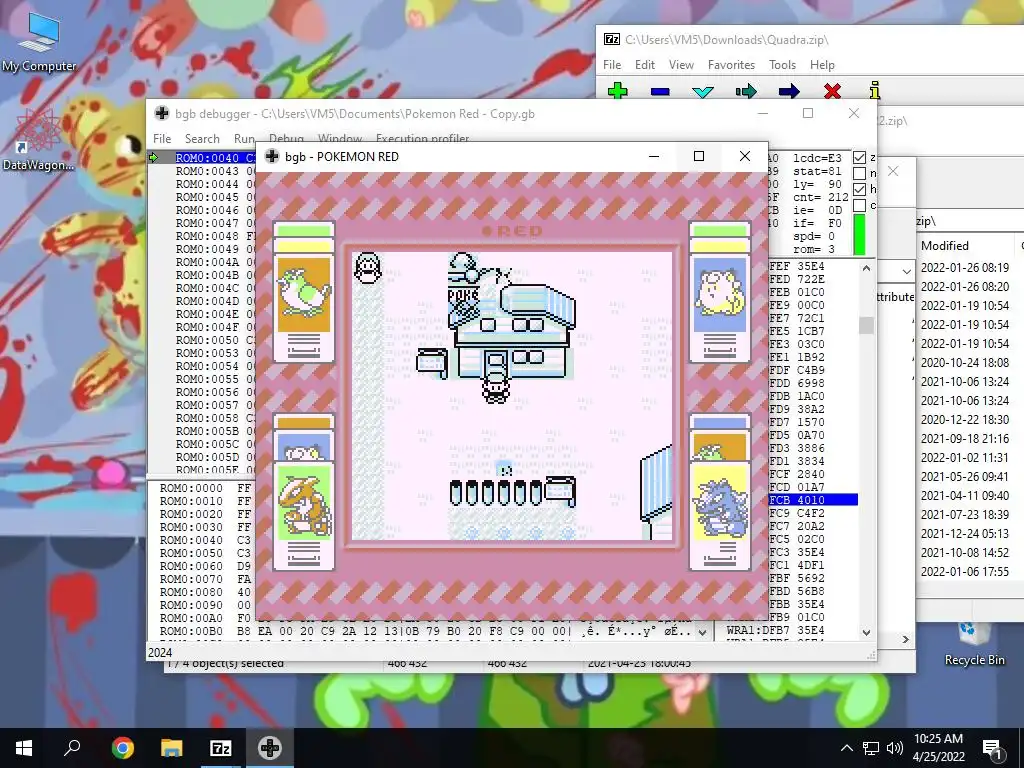This screenshot has width=1024, height=768.
Task: Open the Windows Start menu
Action: (x=24, y=748)
